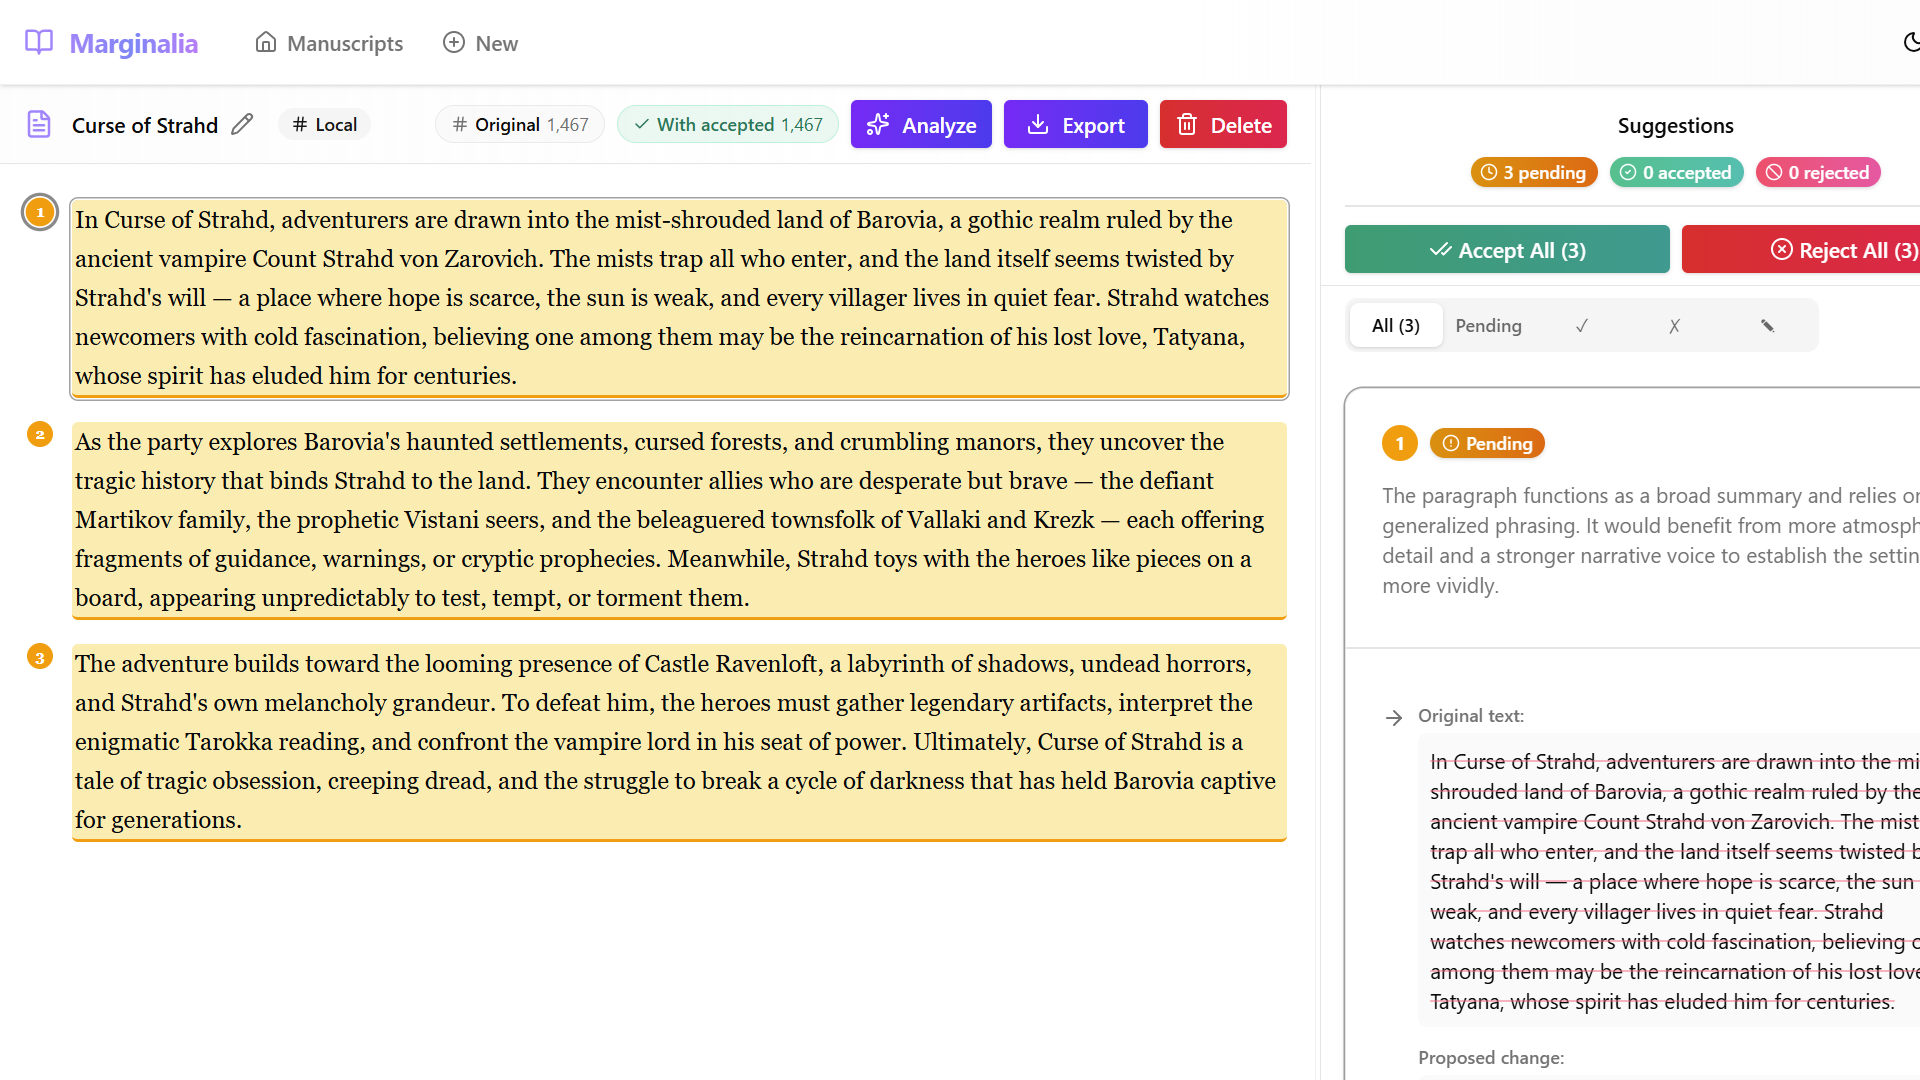Click the suggestion explanation about broad summary
The image size is (1920, 1080).
click(x=1651, y=540)
